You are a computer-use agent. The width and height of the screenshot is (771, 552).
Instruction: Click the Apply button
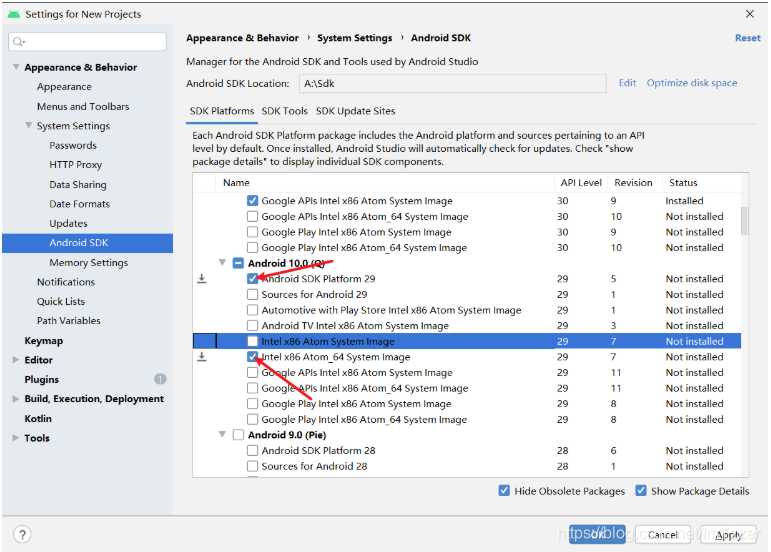[x=728, y=534]
